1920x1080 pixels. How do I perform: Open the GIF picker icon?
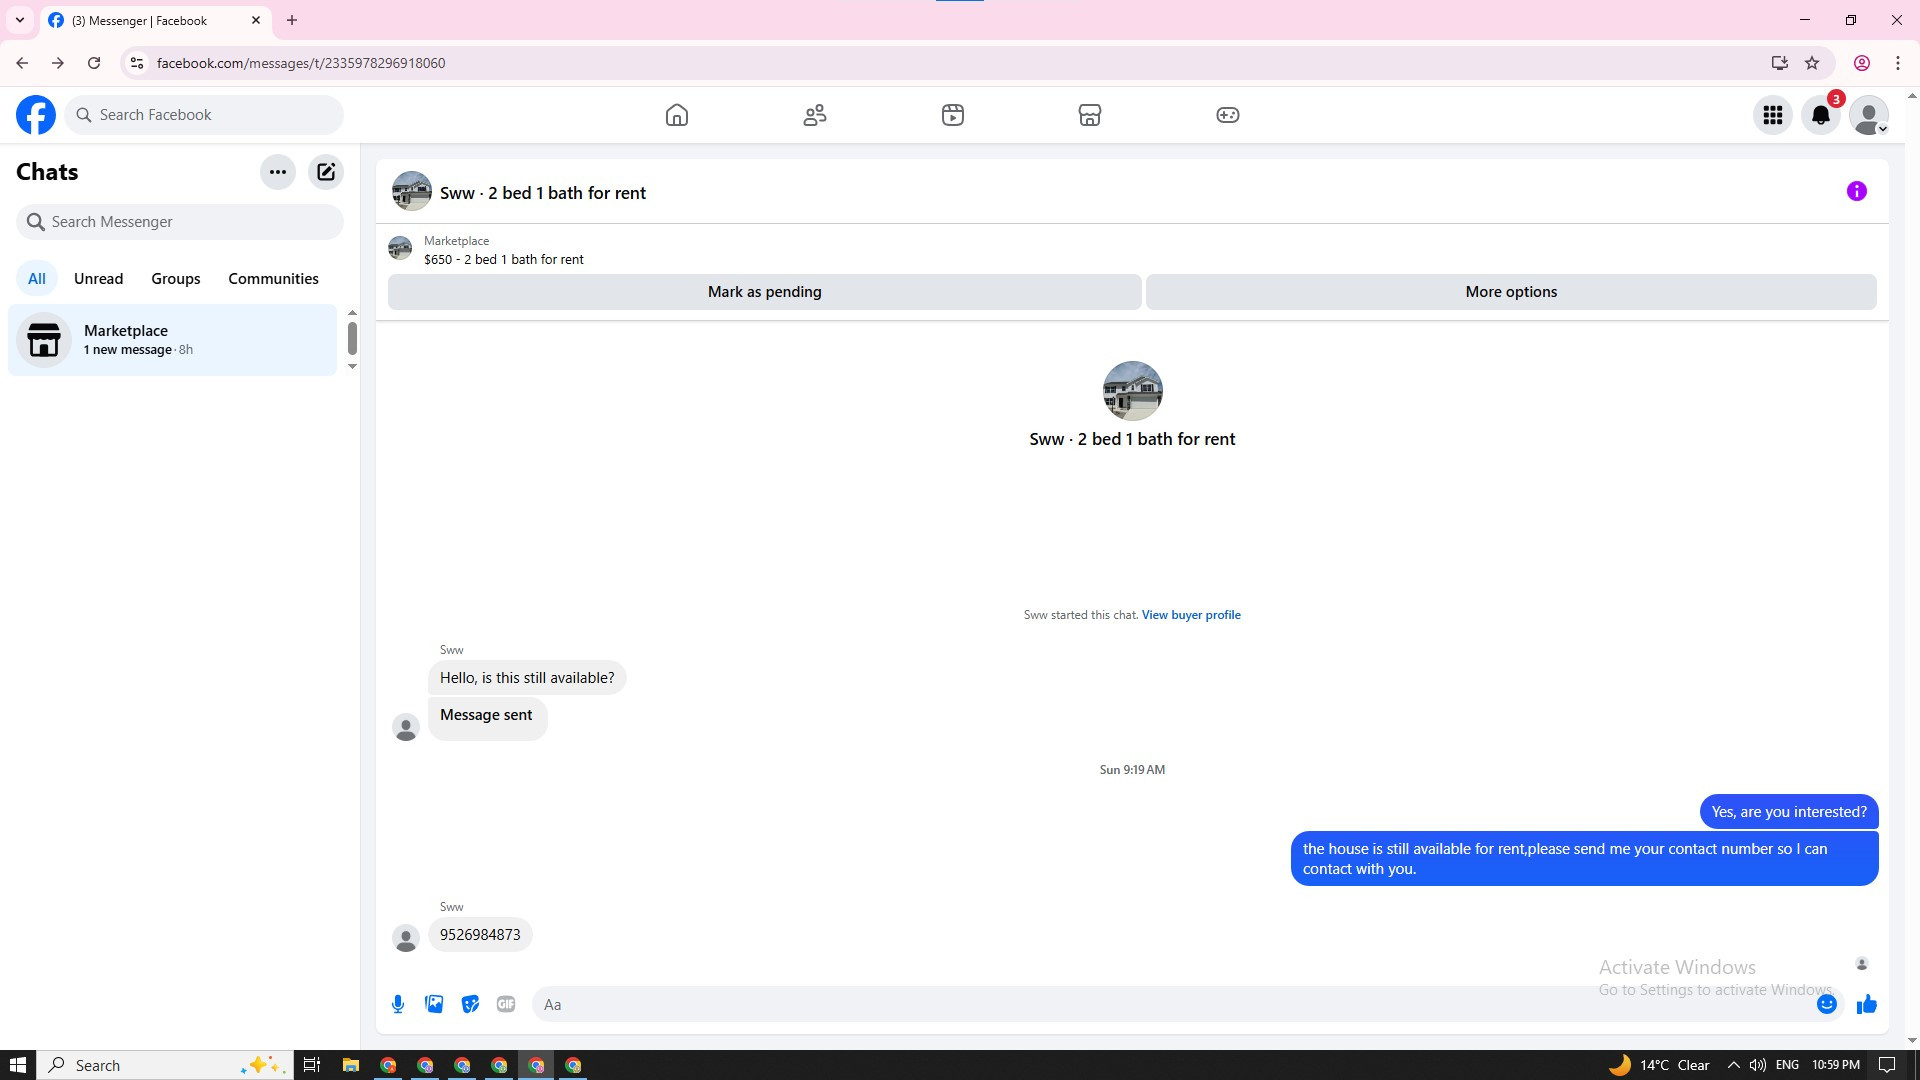click(x=506, y=1004)
